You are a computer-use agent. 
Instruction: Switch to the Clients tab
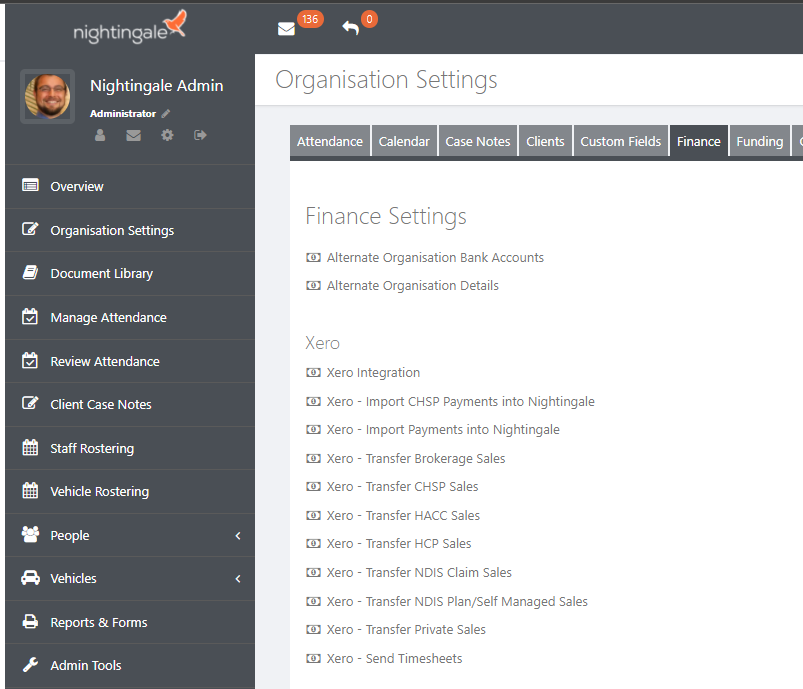(x=545, y=141)
